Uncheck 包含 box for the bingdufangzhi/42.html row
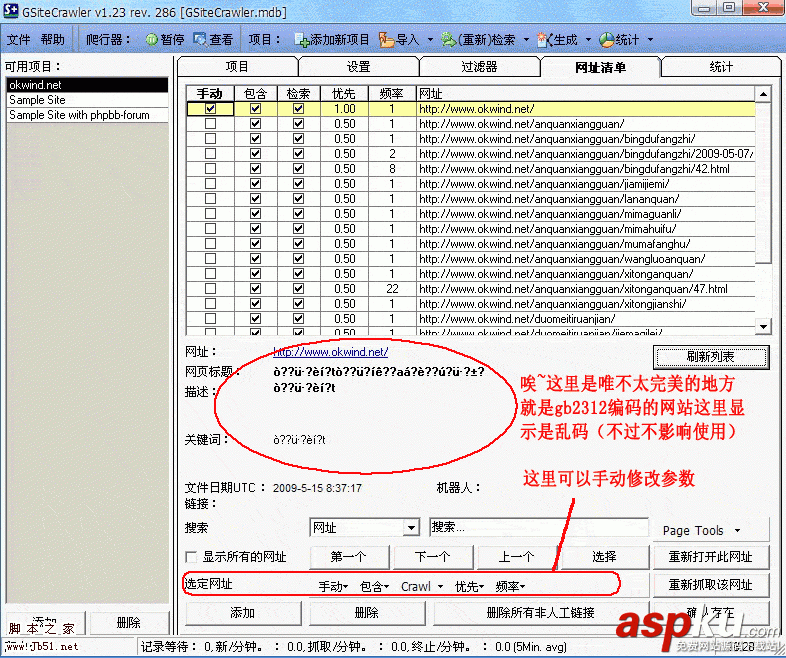 pos(255,169)
